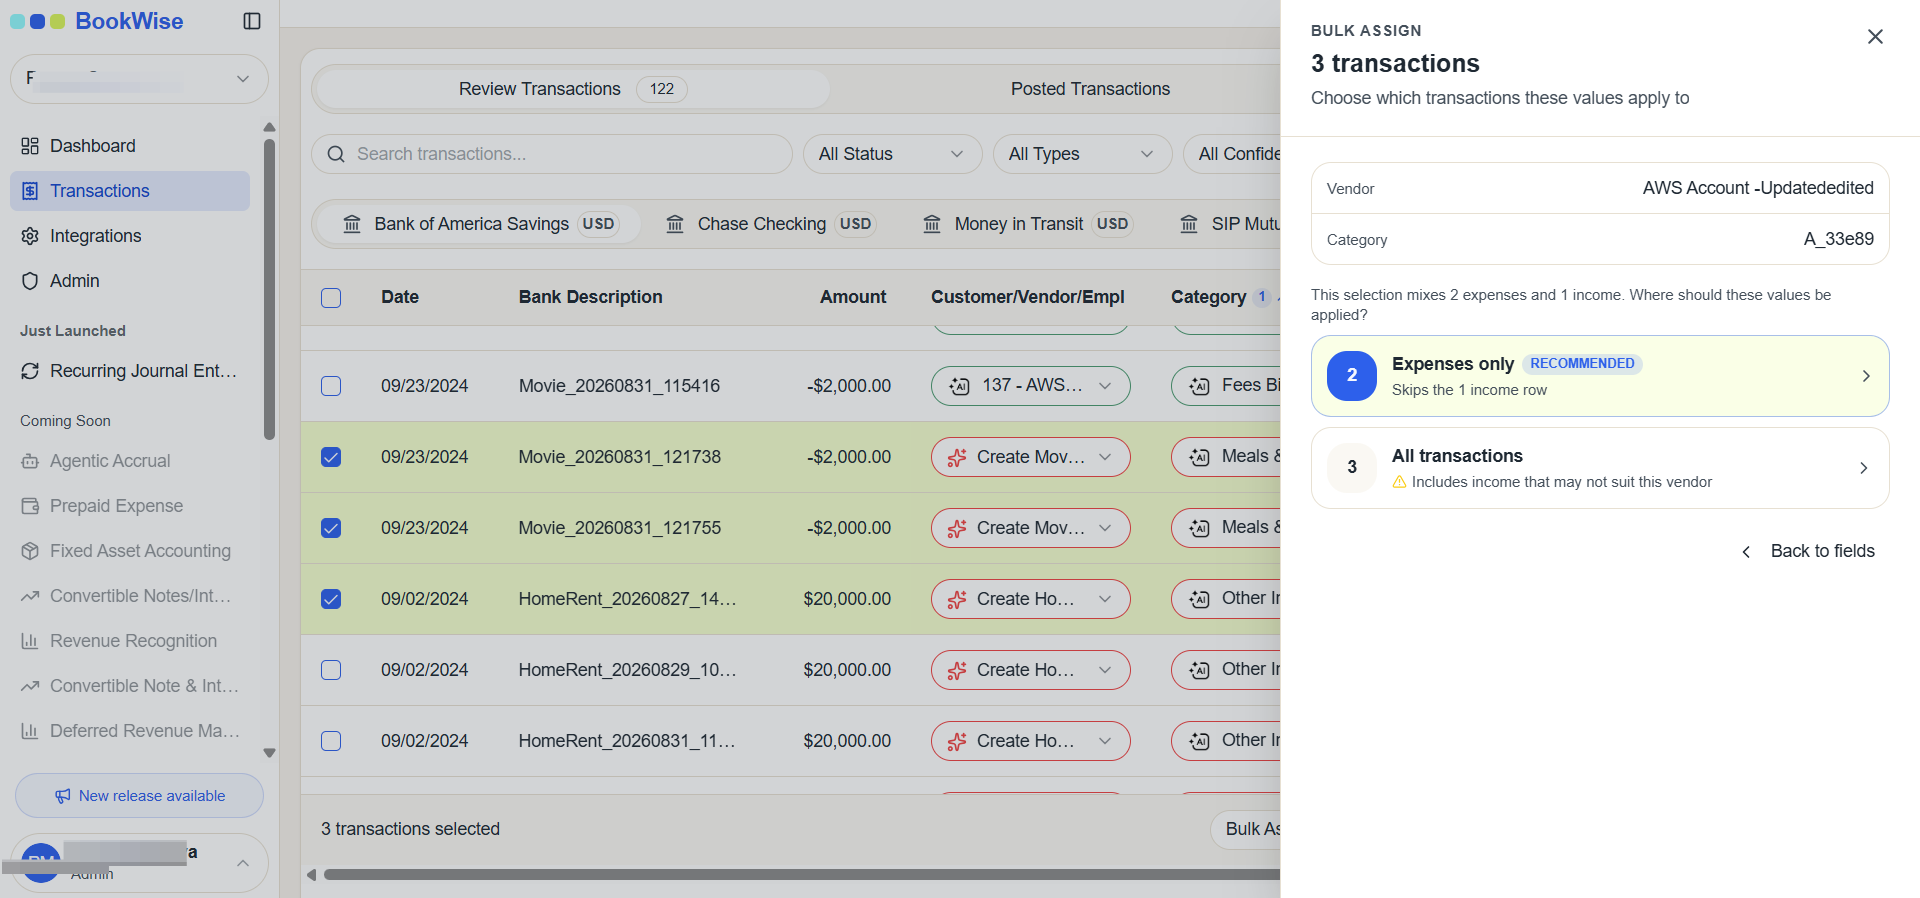Close the Bulk Assign panel
Screen dimensions: 1920x898
tap(1875, 37)
